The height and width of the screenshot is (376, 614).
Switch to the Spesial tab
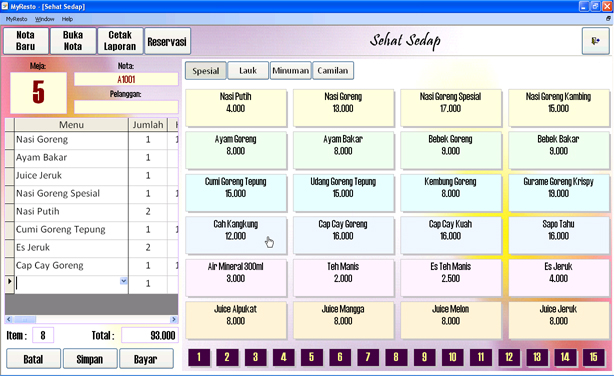(206, 71)
